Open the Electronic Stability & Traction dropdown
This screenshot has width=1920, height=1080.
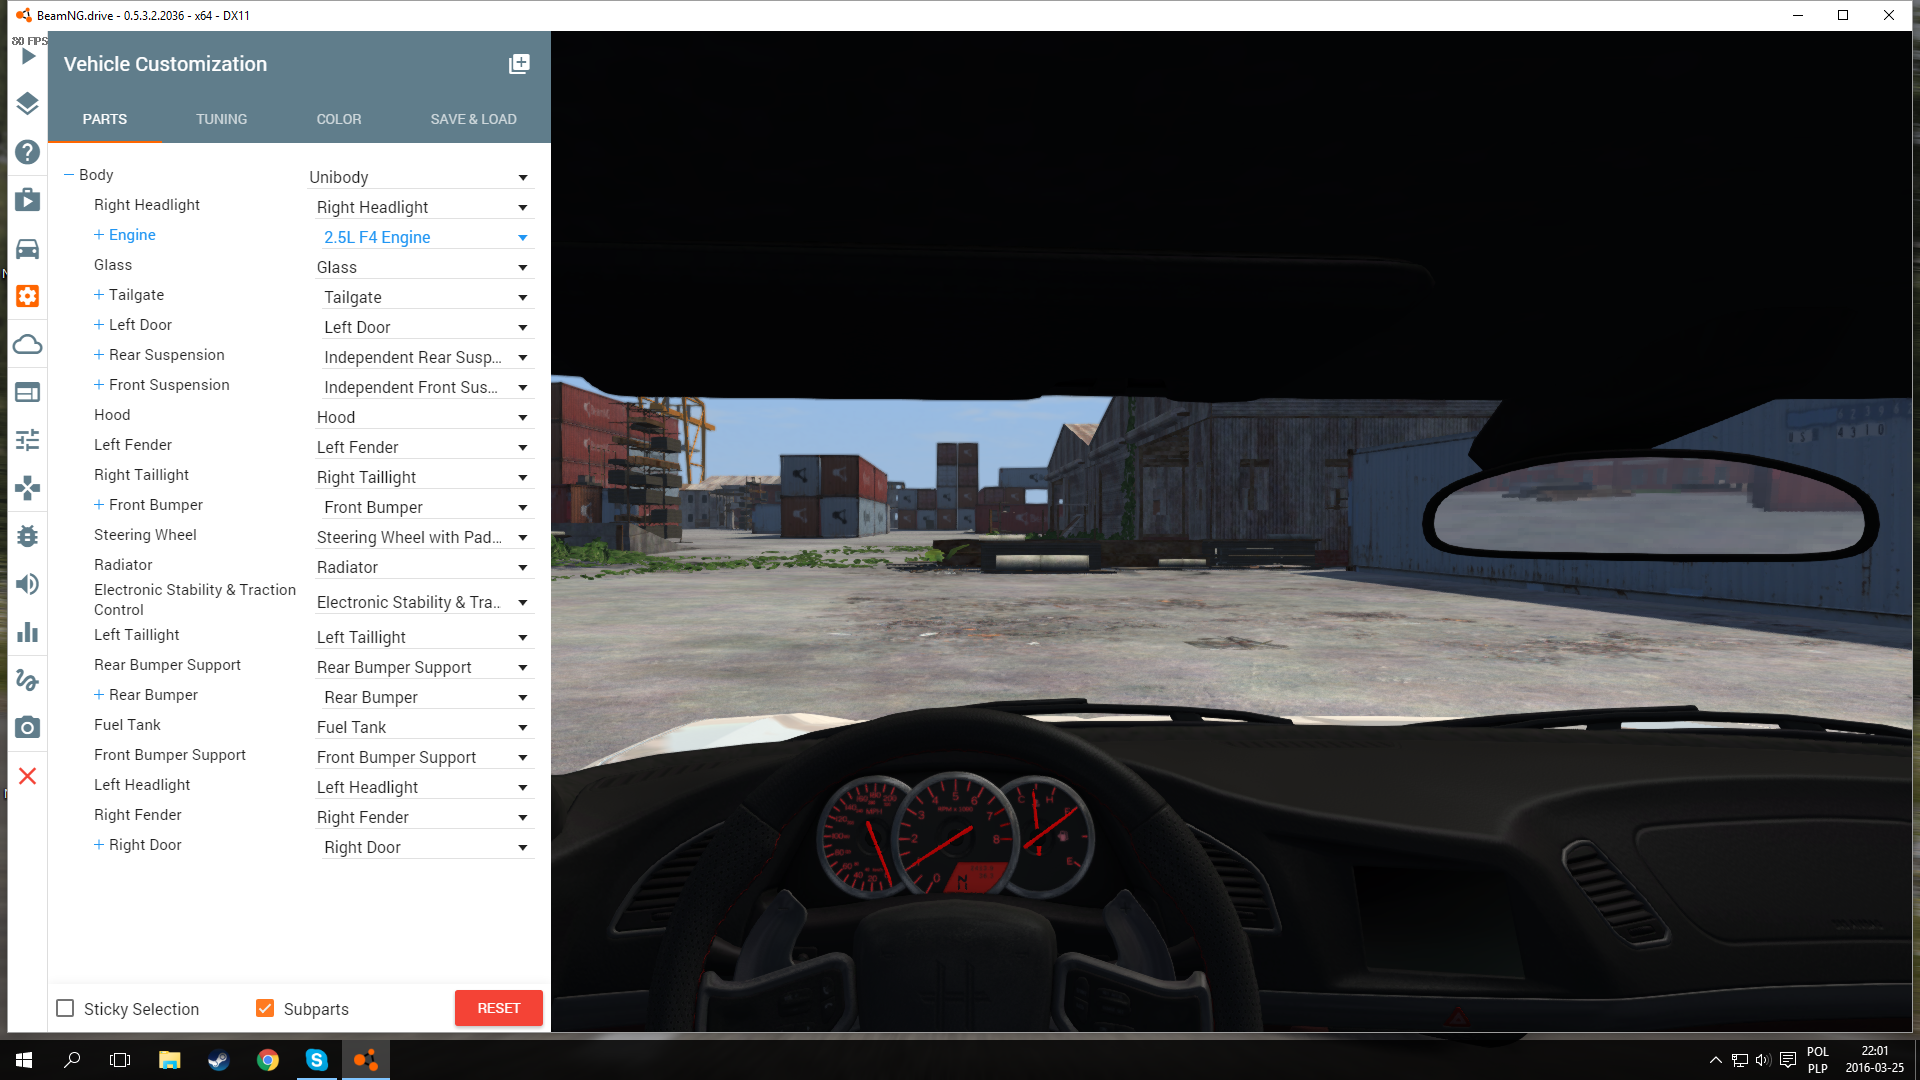click(424, 602)
